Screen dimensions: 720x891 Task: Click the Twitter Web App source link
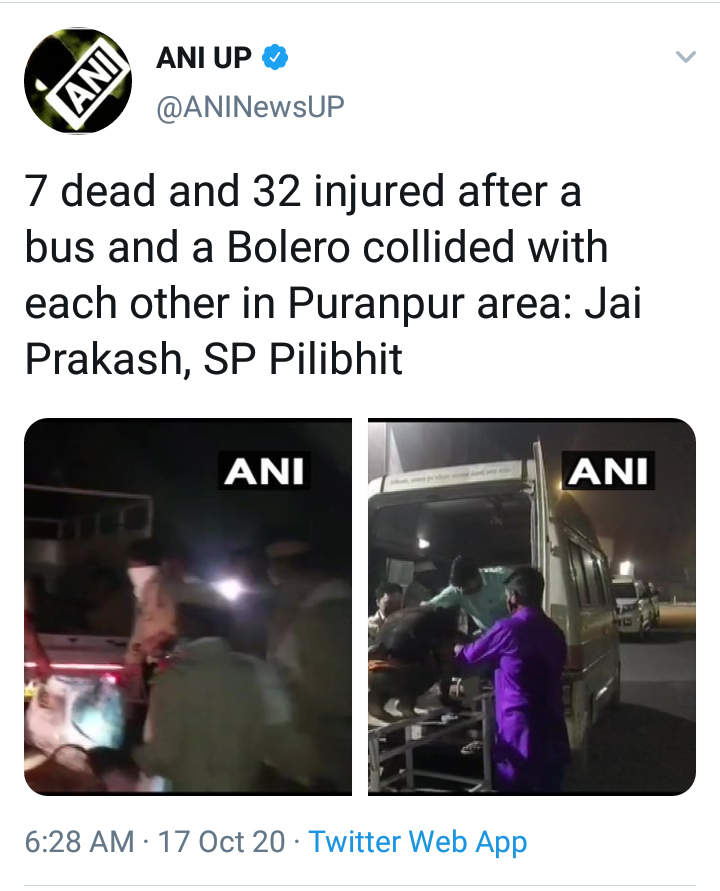tap(418, 842)
